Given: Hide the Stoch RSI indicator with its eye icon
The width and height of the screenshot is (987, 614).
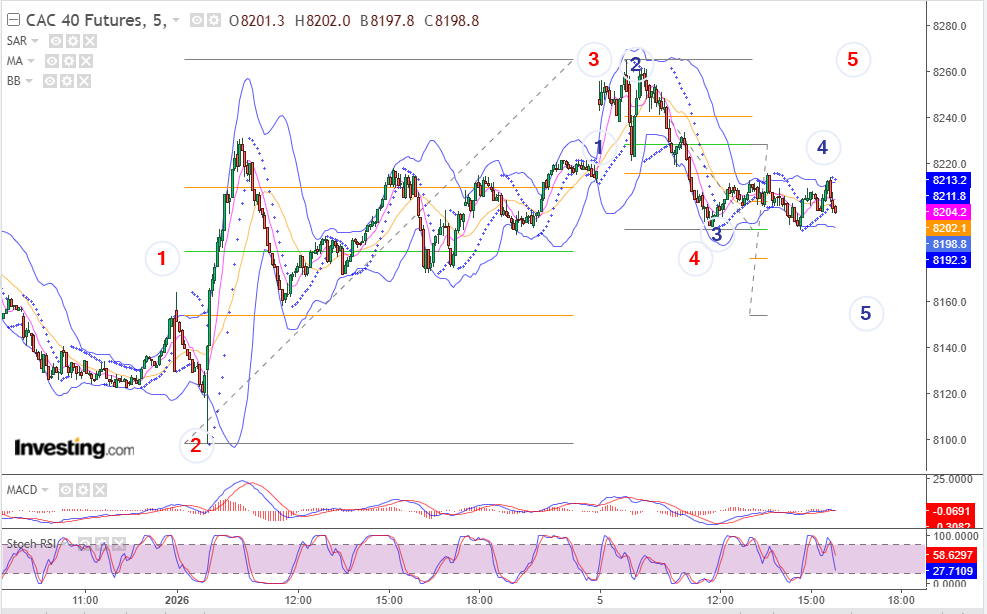Looking at the screenshot, I should (x=84, y=543).
